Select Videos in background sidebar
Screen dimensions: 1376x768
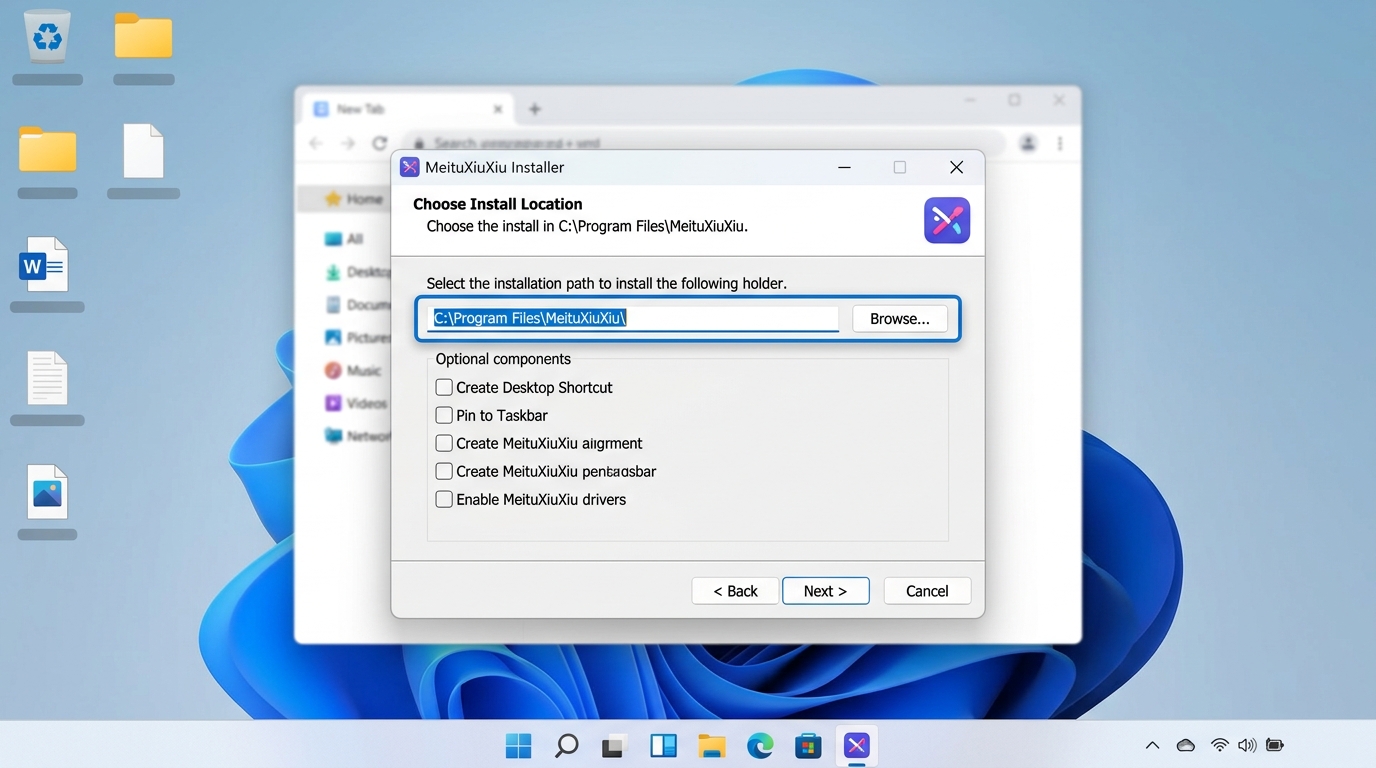(x=356, y=403)
